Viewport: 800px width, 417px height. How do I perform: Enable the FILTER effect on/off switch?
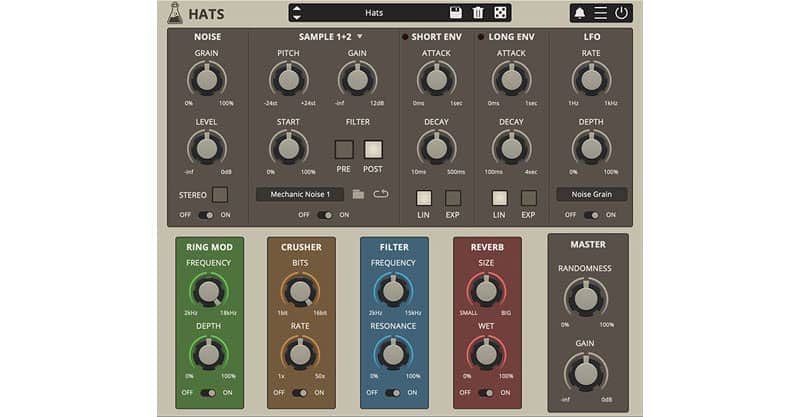pos(392,393)
